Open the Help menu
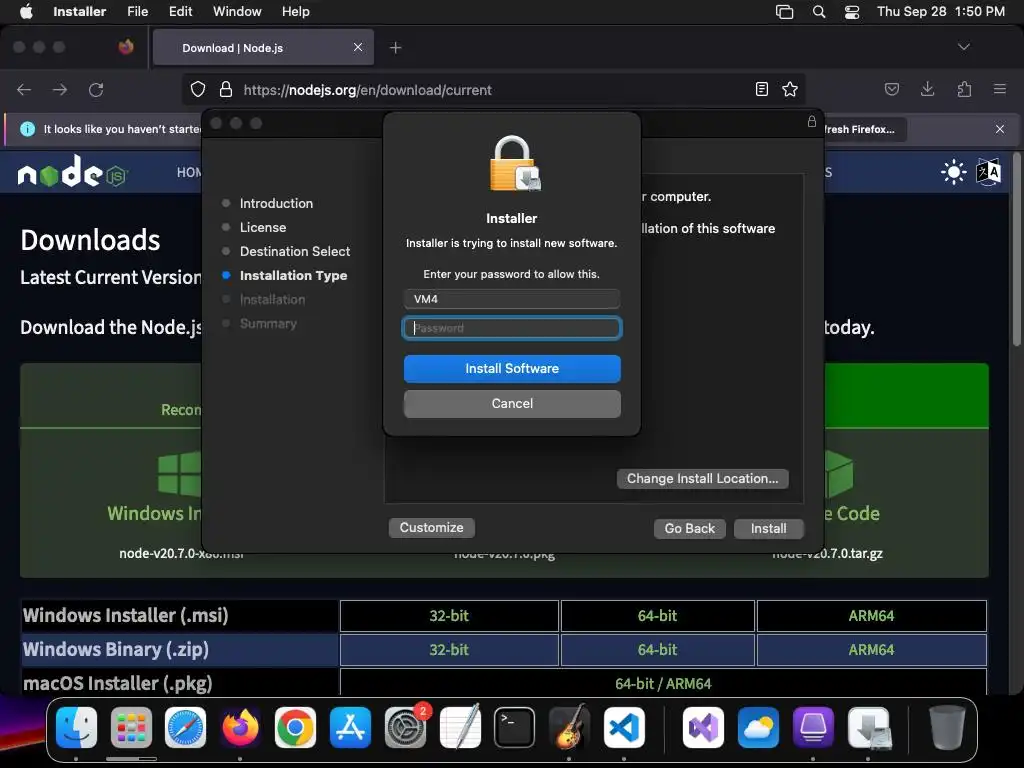This screenshot has height=768, width=1024. click(x=296, y=11)
